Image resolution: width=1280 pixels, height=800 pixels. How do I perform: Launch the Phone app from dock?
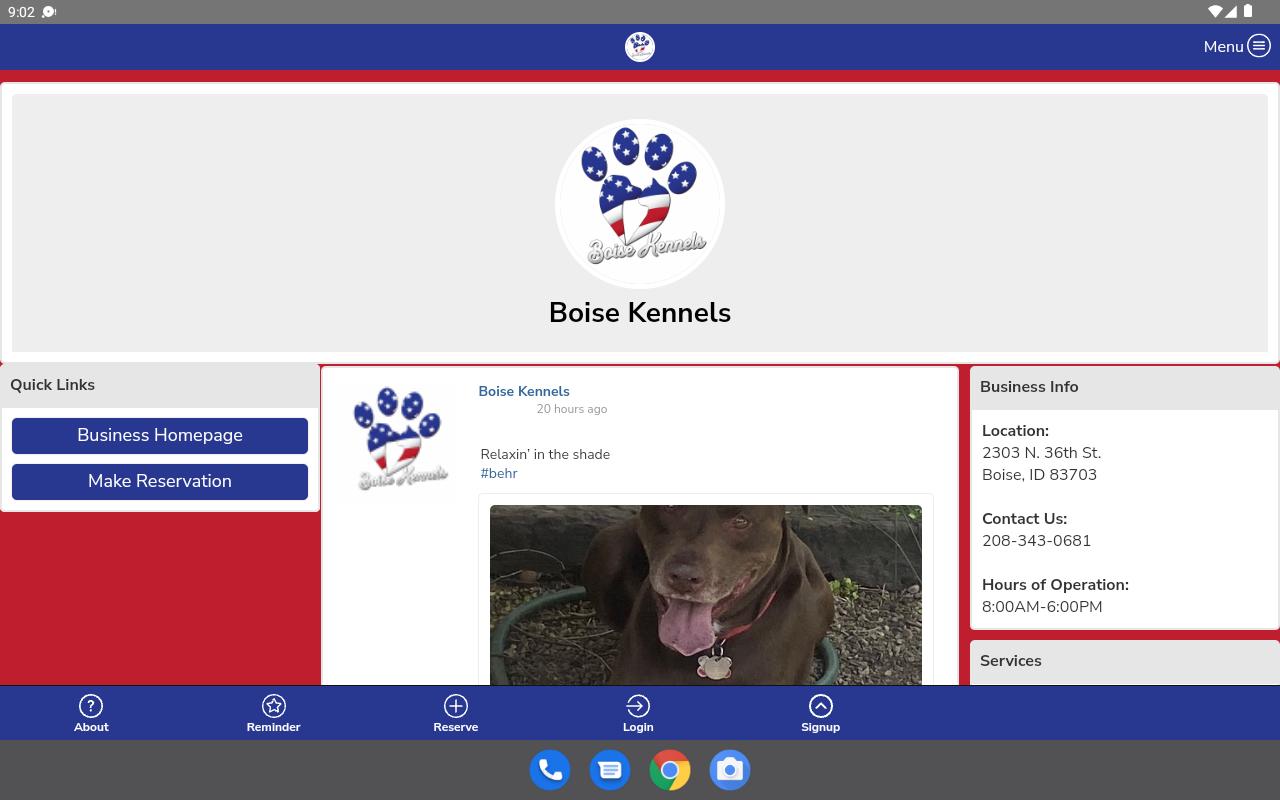(550, 770)
